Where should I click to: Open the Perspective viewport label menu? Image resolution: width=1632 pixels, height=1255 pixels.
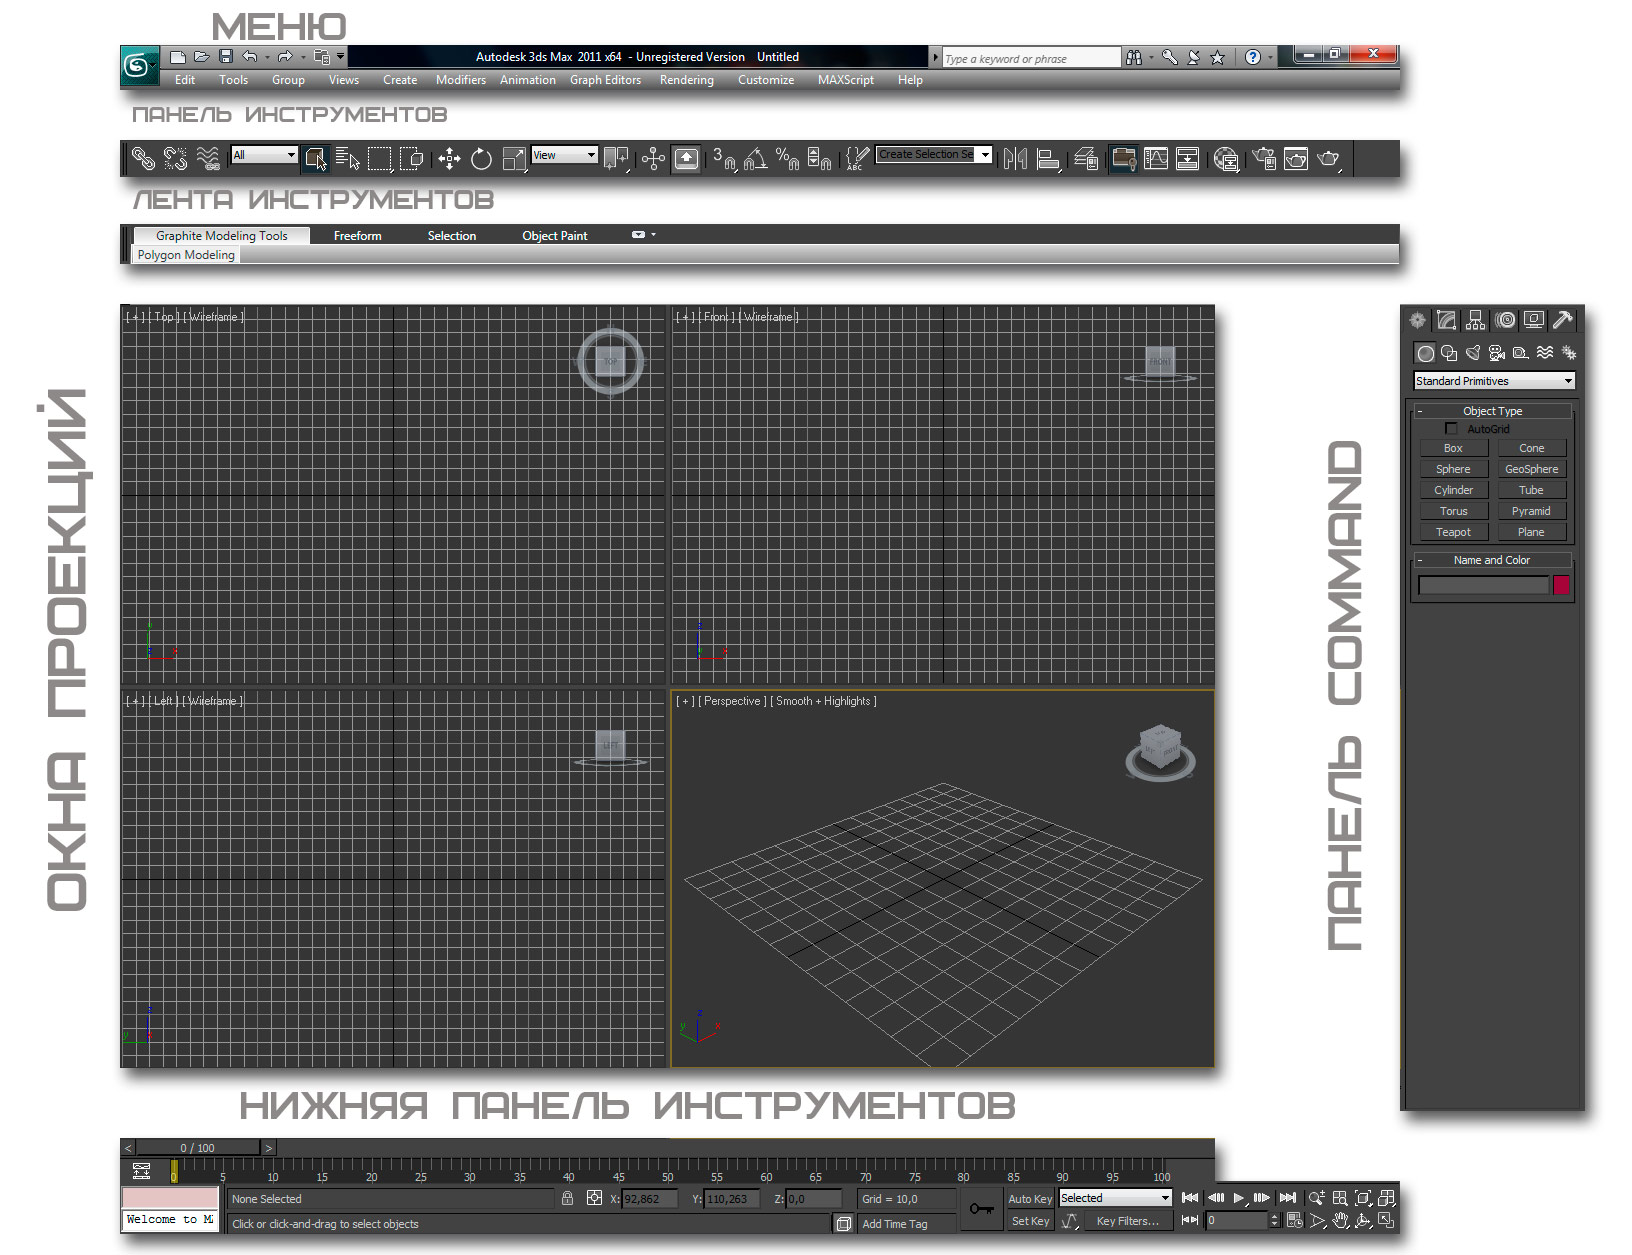[733, 701]
